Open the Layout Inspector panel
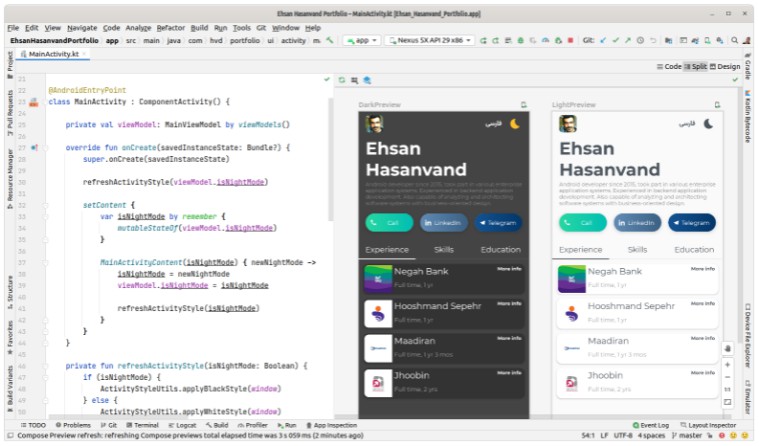The image size is (759, 446). [708, 425]
